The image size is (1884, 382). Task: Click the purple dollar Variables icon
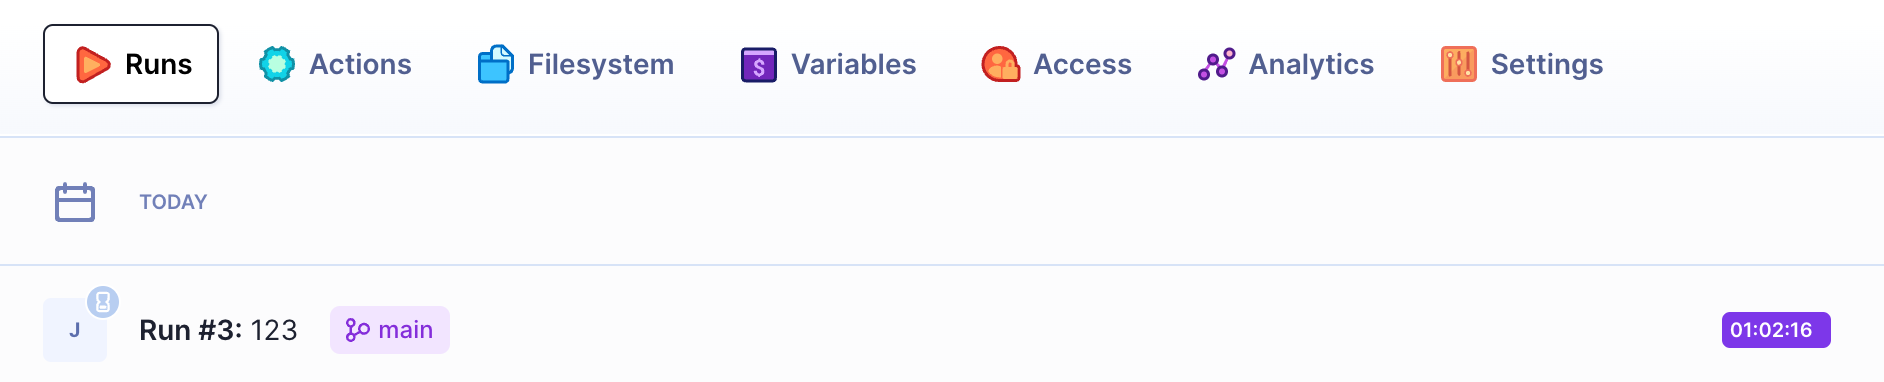pyautogui.click(x=759, y=65)
